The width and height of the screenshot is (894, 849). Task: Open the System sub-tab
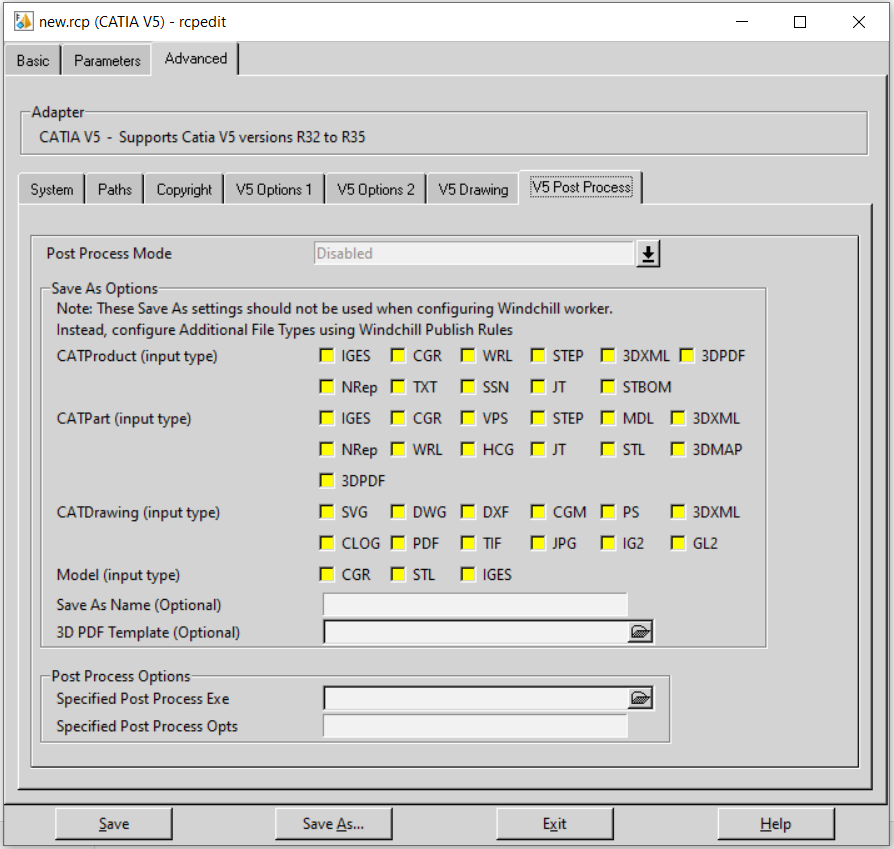(52, 189)
